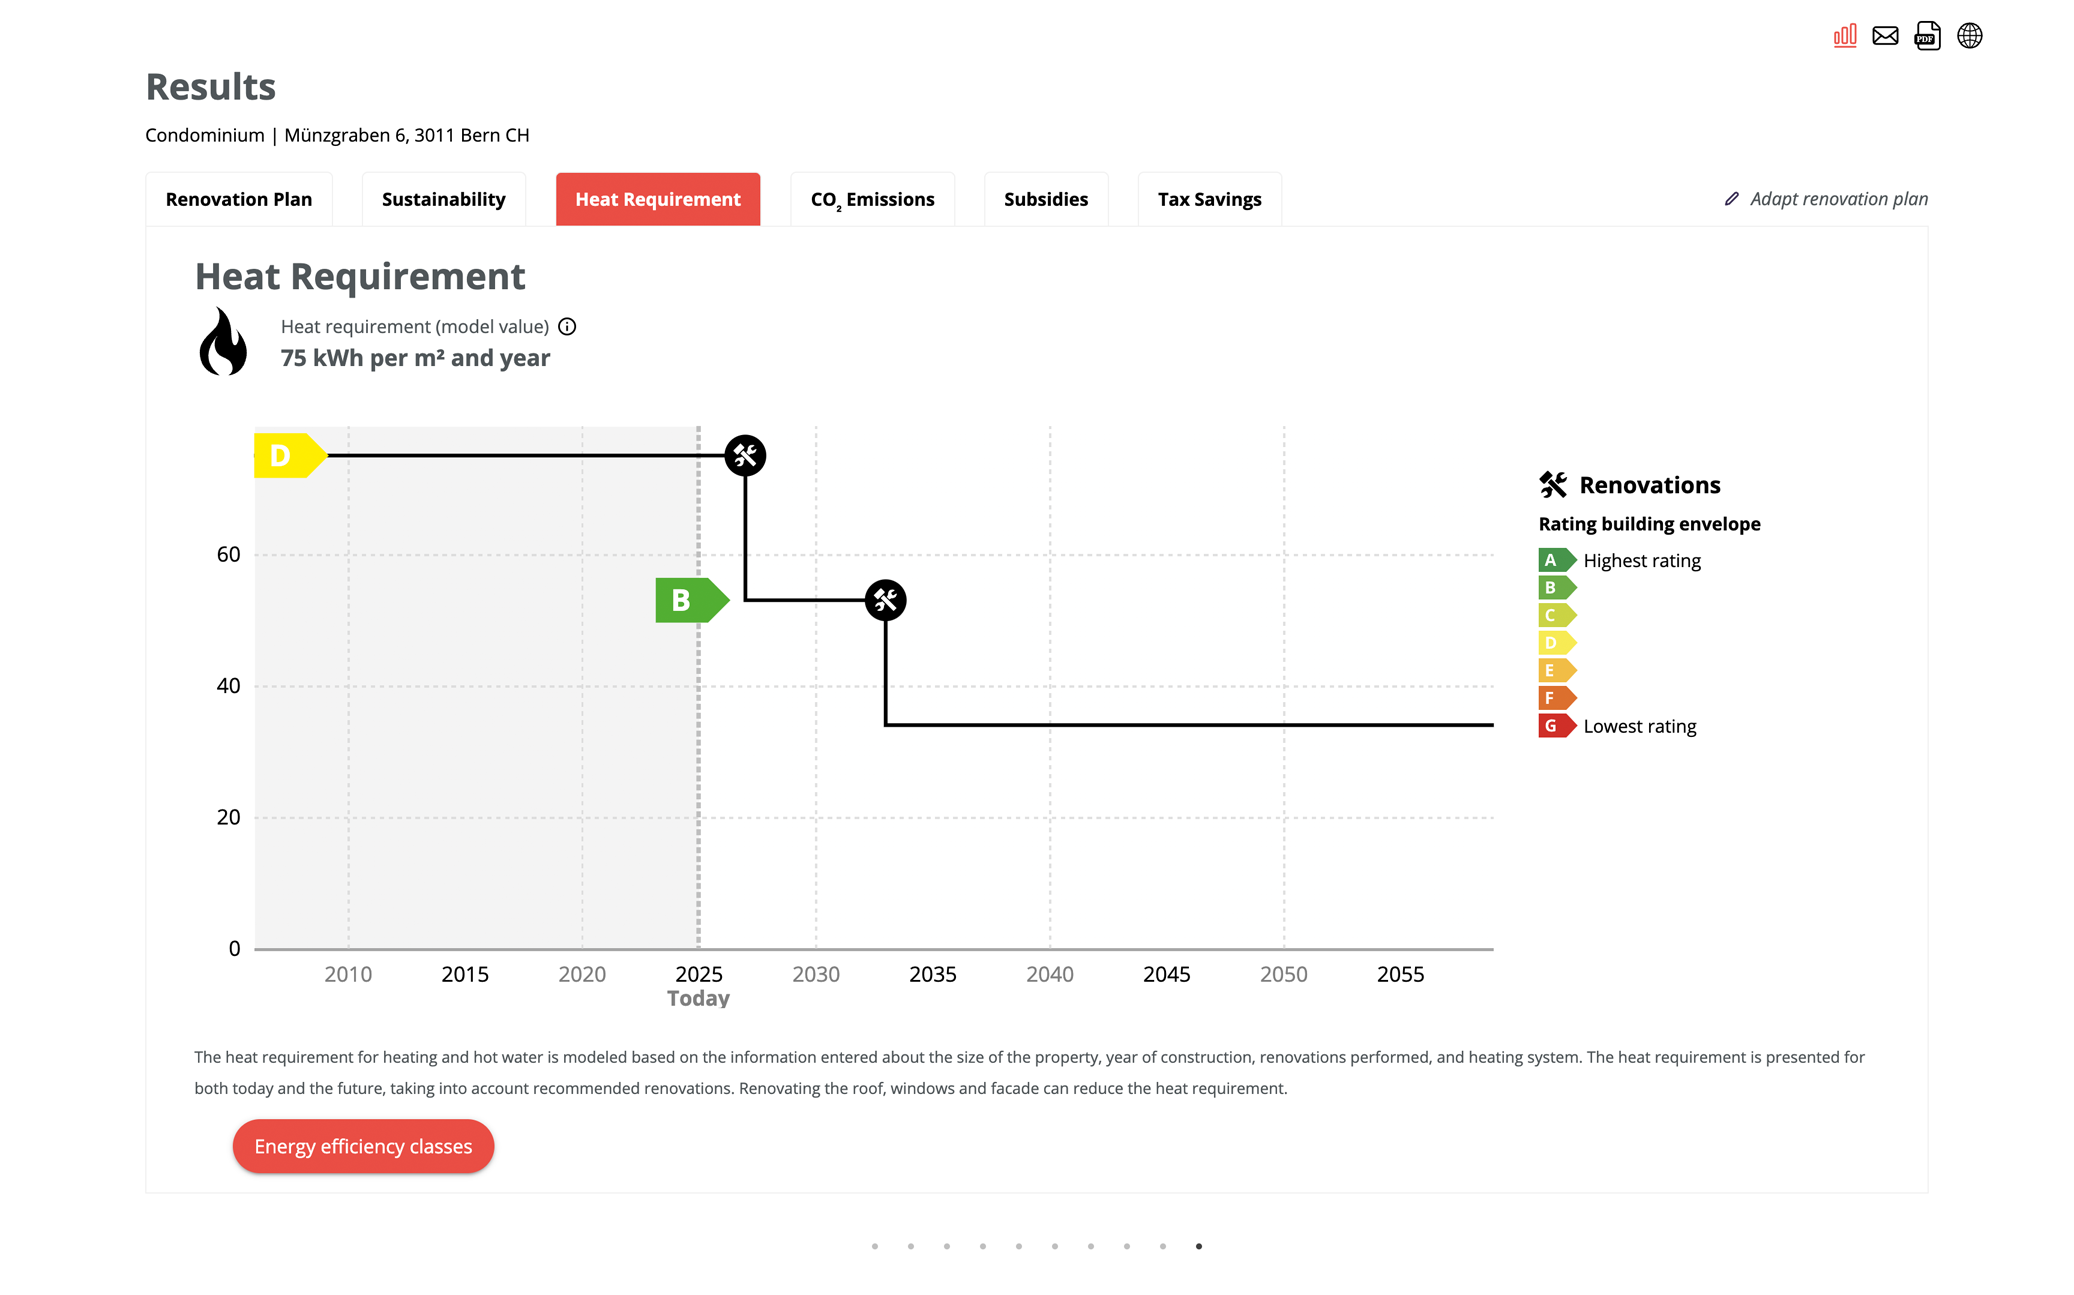
Task: Open the Sustainability tab
Action: (443, 199)
